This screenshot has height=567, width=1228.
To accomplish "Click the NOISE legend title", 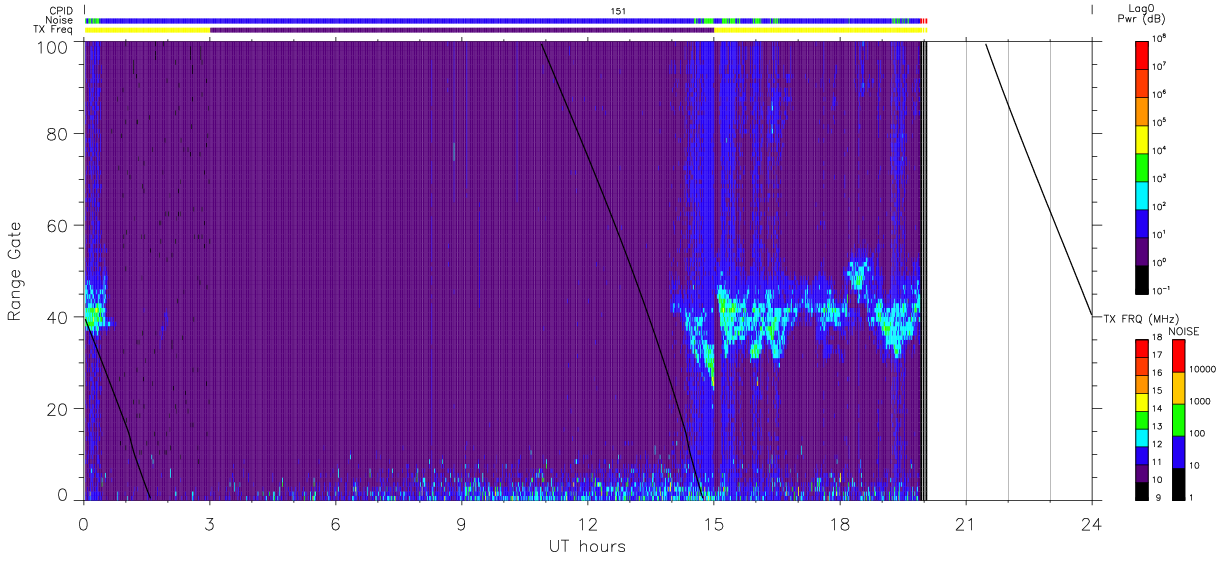I will click(1185, 330).
